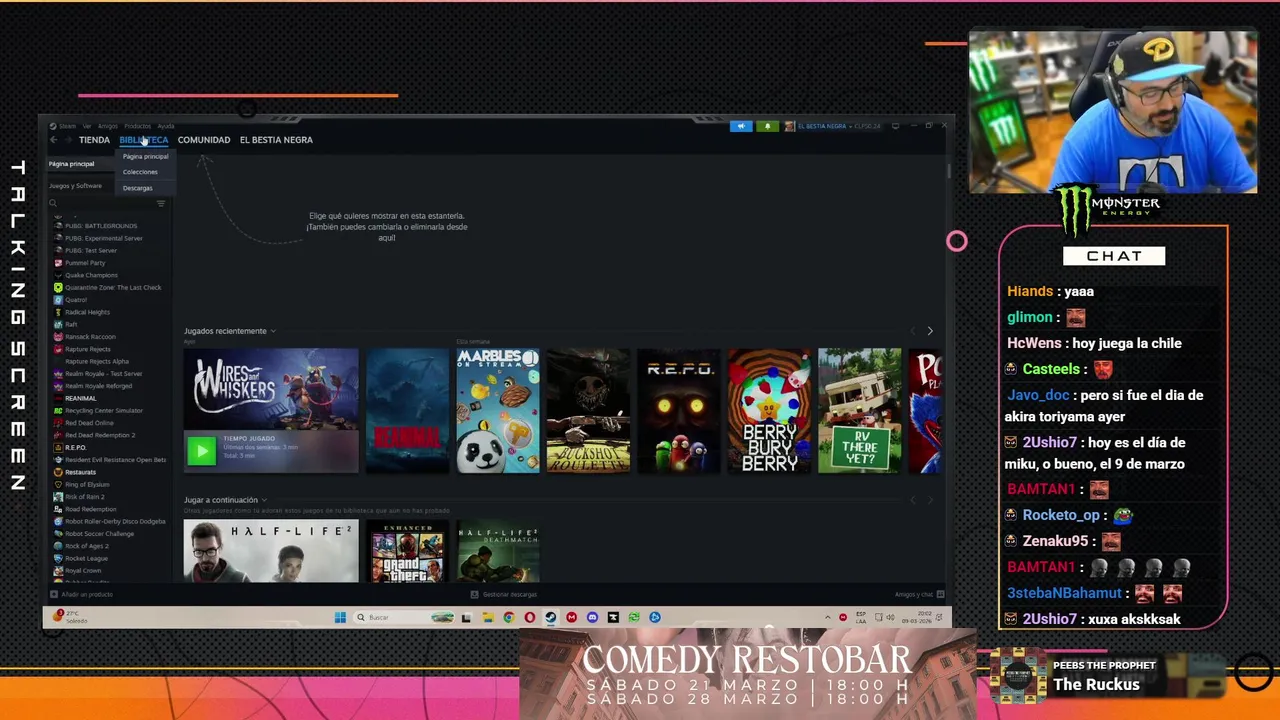The image size is (1280, 720).
Task: Switch to the COMUNIDAD tab
Action: (204, 140)
